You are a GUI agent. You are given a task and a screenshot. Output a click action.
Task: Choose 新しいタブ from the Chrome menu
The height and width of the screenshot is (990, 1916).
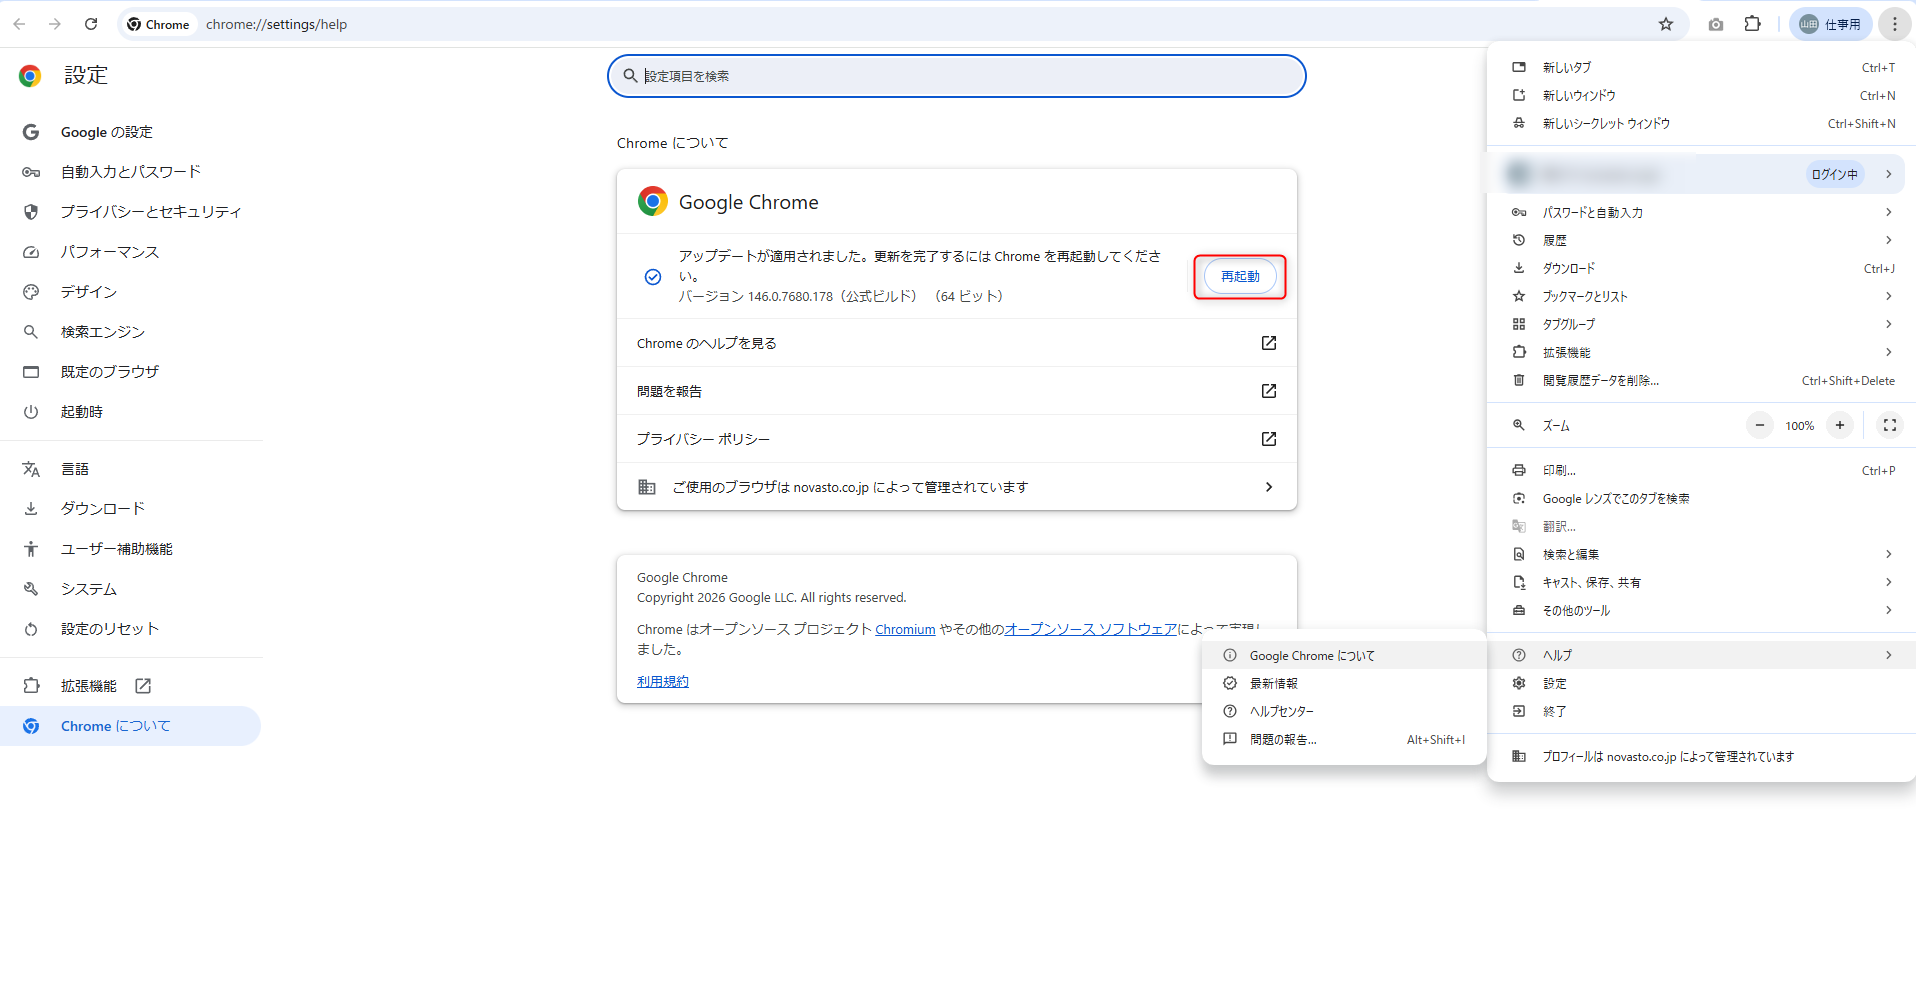[x=1702, y=68]
